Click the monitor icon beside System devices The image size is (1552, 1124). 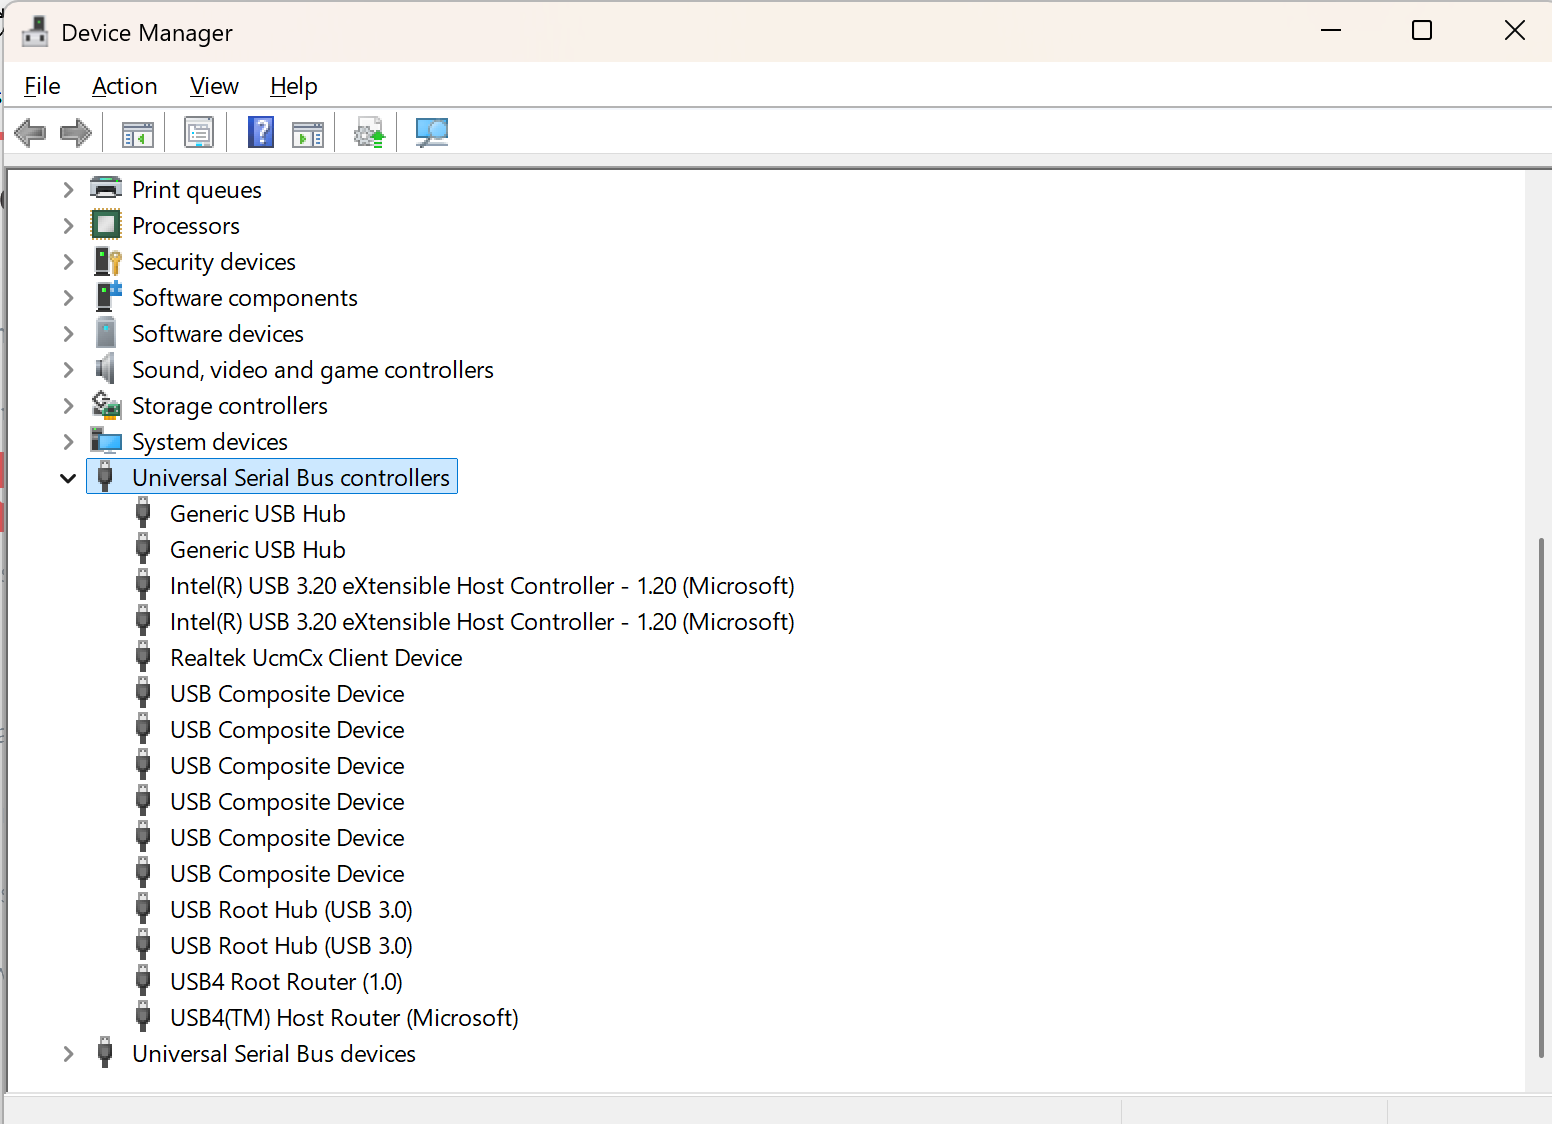point(106,441)
